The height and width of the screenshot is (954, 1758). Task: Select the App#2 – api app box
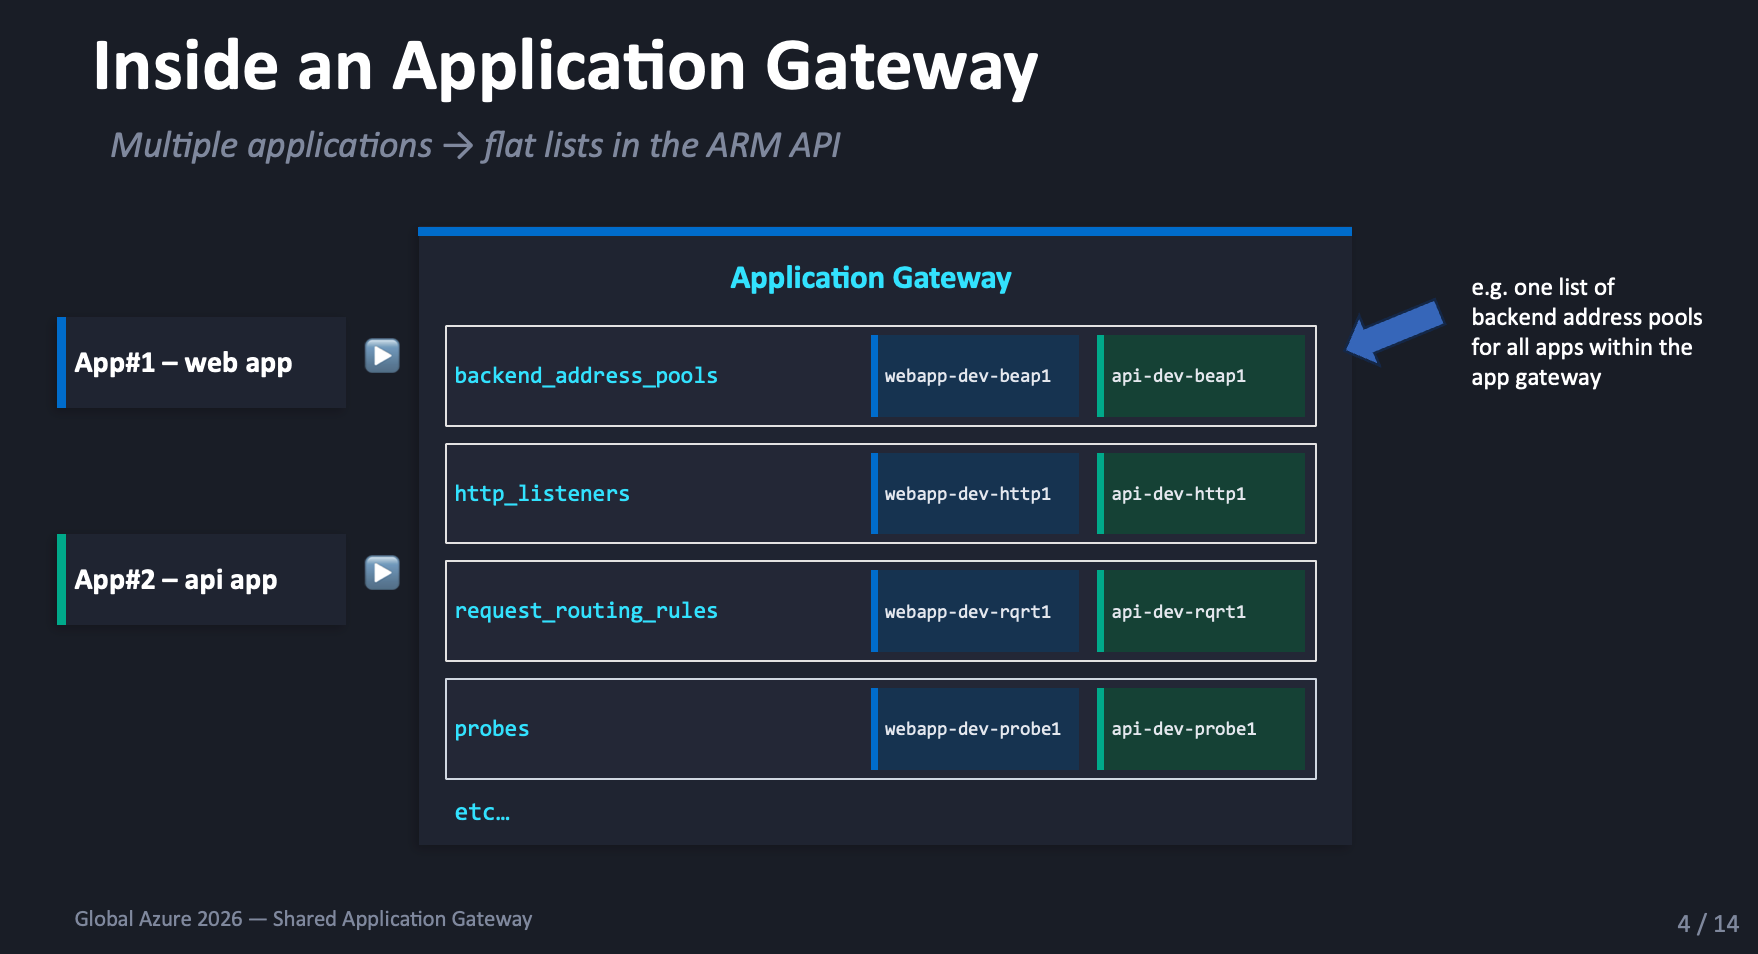click(x=202, y=580)
